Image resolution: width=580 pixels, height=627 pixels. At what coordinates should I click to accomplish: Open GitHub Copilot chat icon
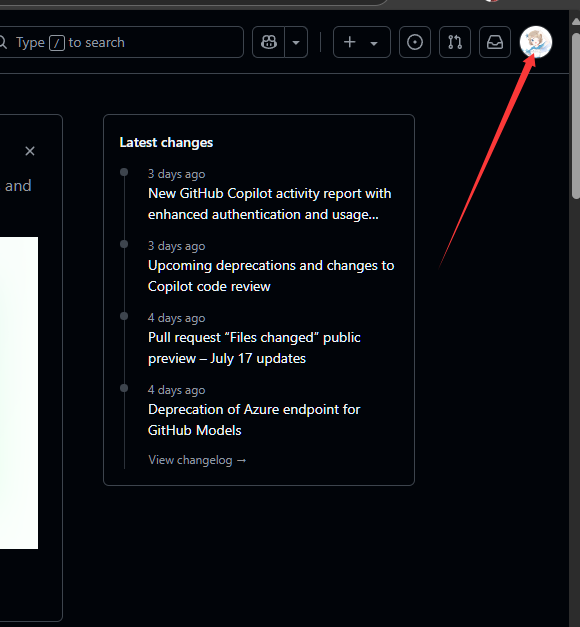pos(269,42)
